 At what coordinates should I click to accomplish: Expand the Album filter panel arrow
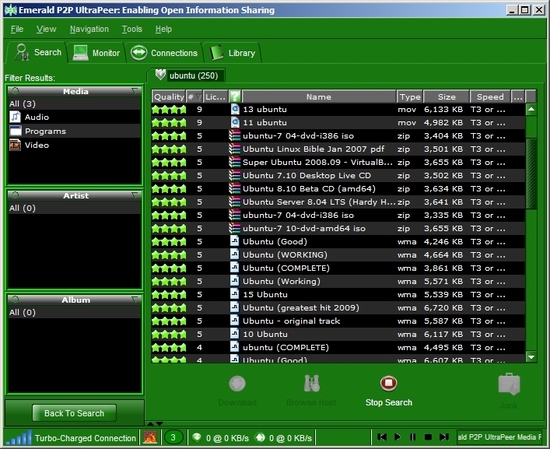135,300
